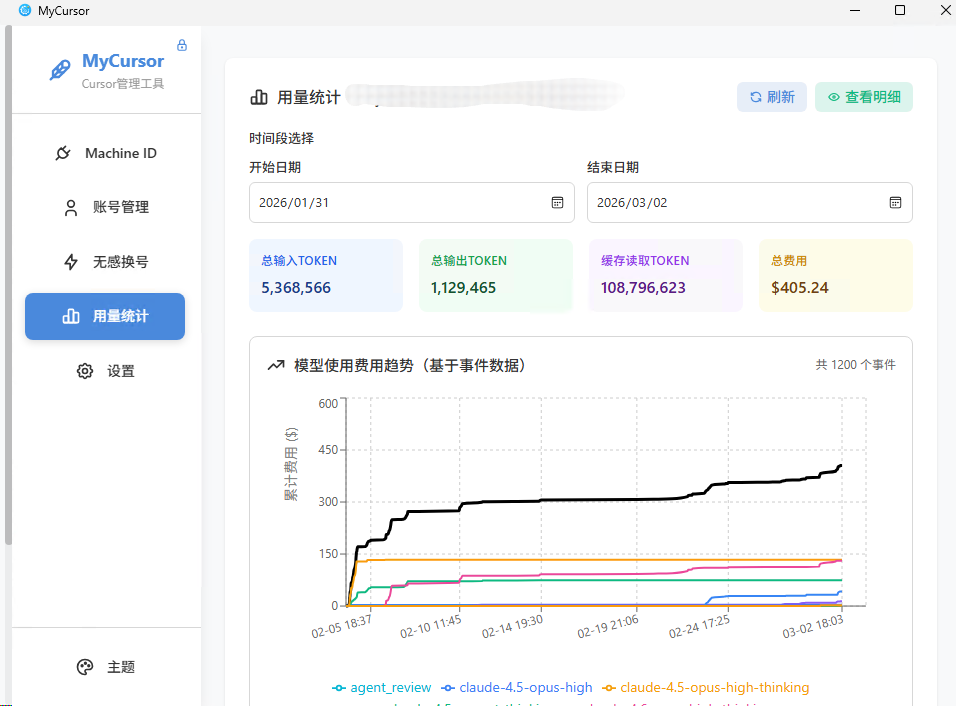The height and width of the screenshot is (706, 956).
Task: Click the palette icon for 主题
Action: pos(85,667)
